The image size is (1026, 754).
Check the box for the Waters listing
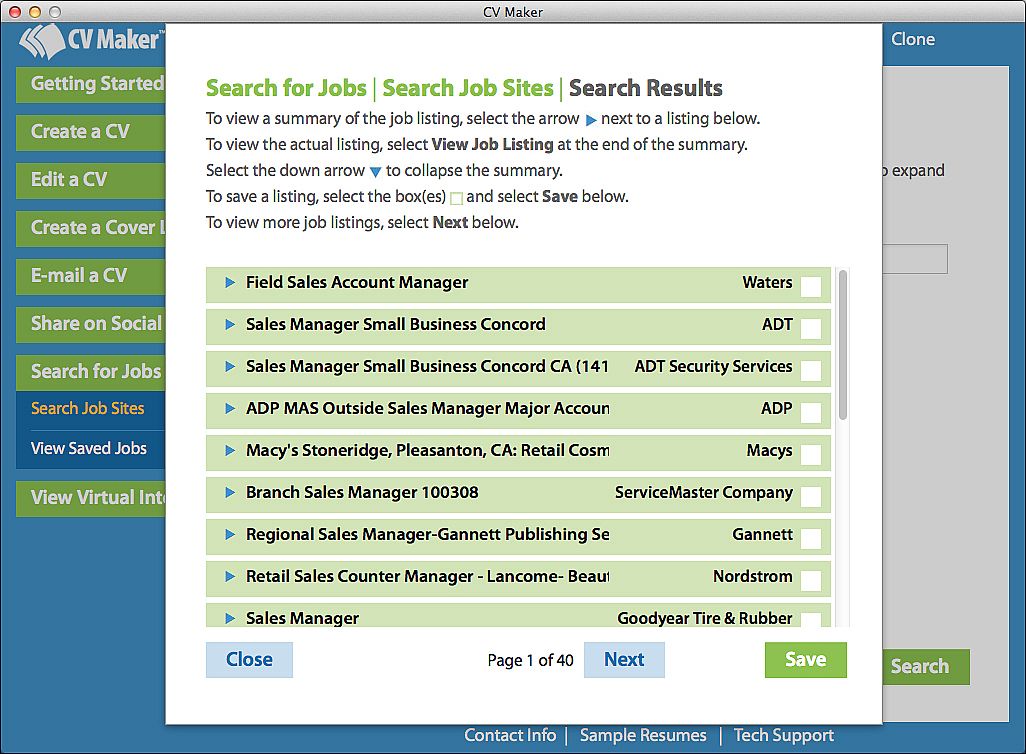tap(811, 287)
